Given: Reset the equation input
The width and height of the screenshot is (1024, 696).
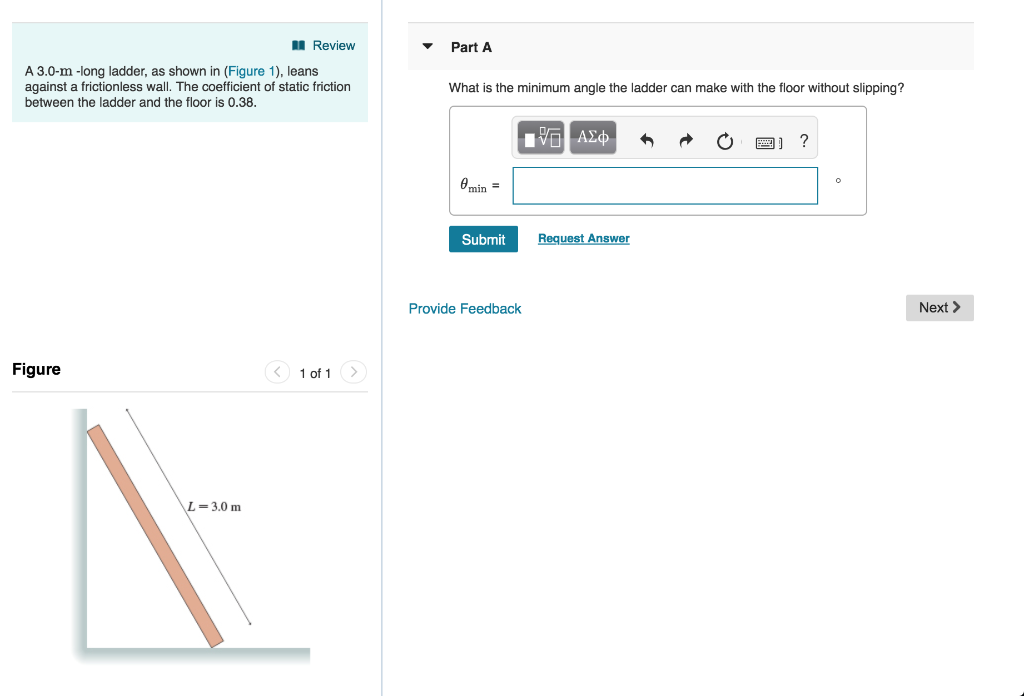Looking at the screenshot, I should [x=724, y=141].
